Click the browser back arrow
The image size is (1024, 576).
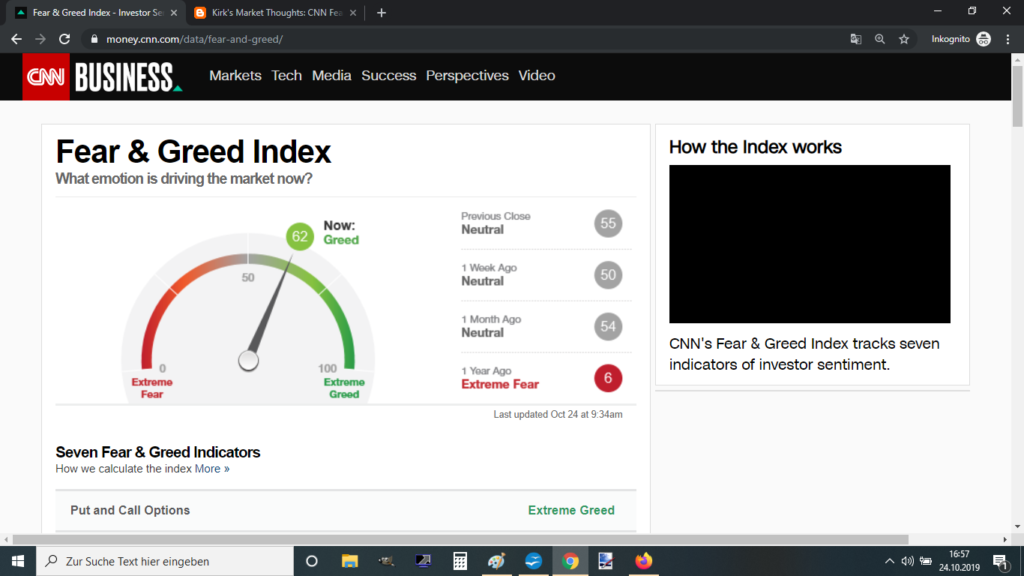click(16, 39)
